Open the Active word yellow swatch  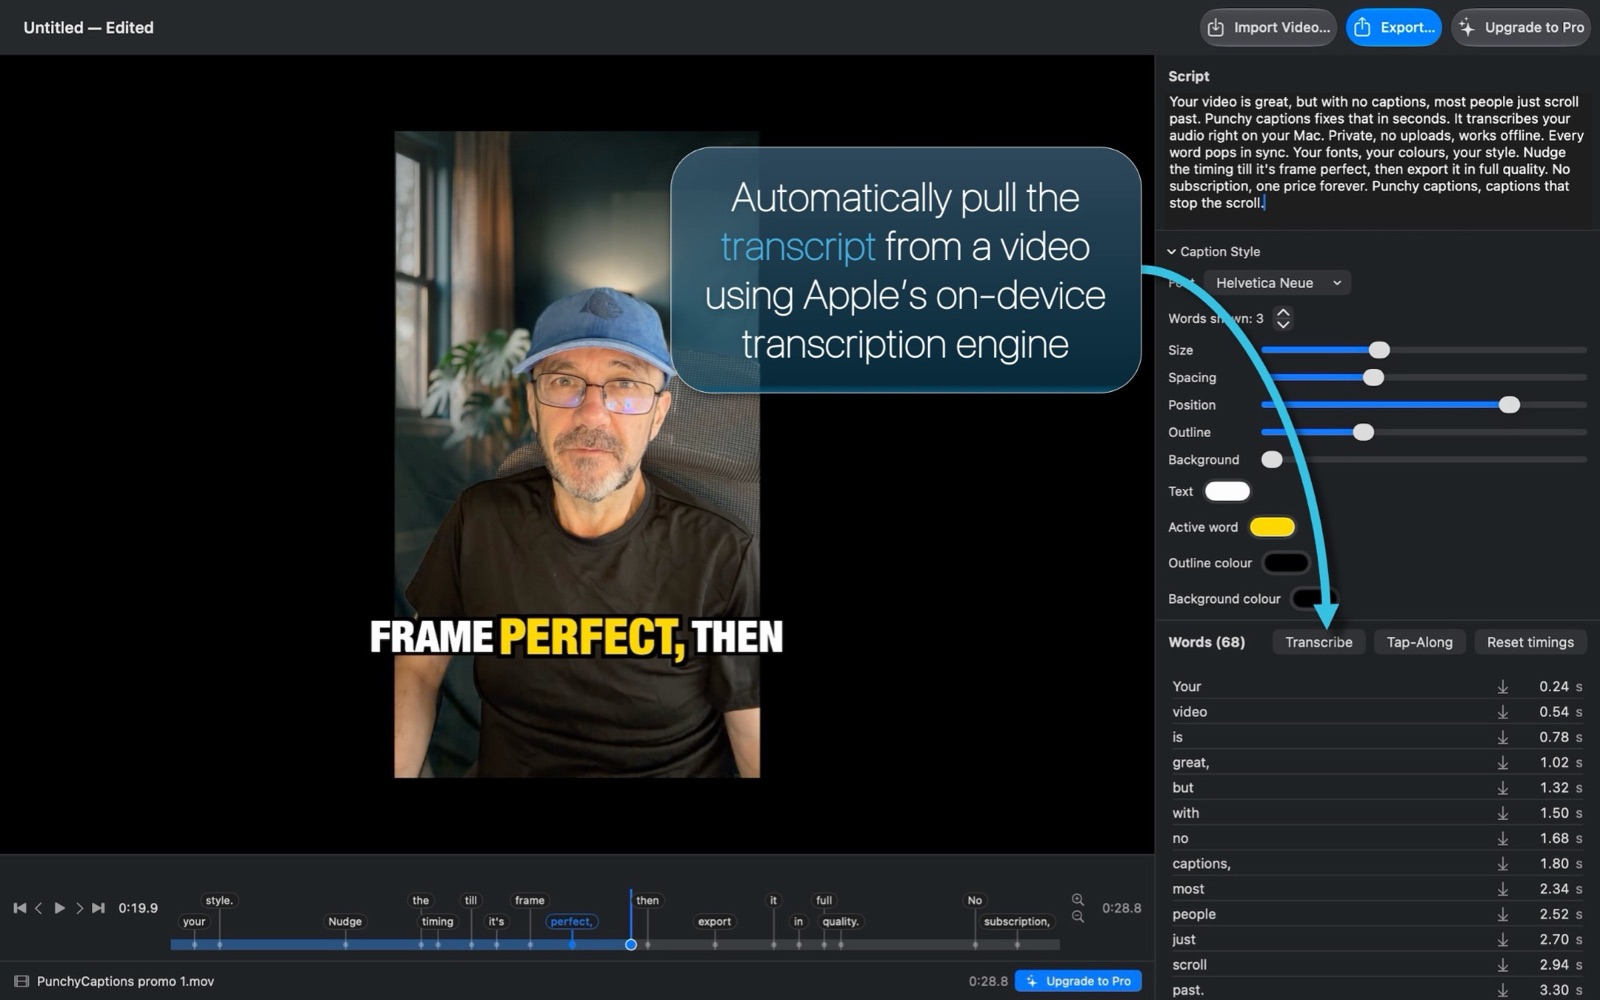pyautogui.click(x=1272, y=527)
